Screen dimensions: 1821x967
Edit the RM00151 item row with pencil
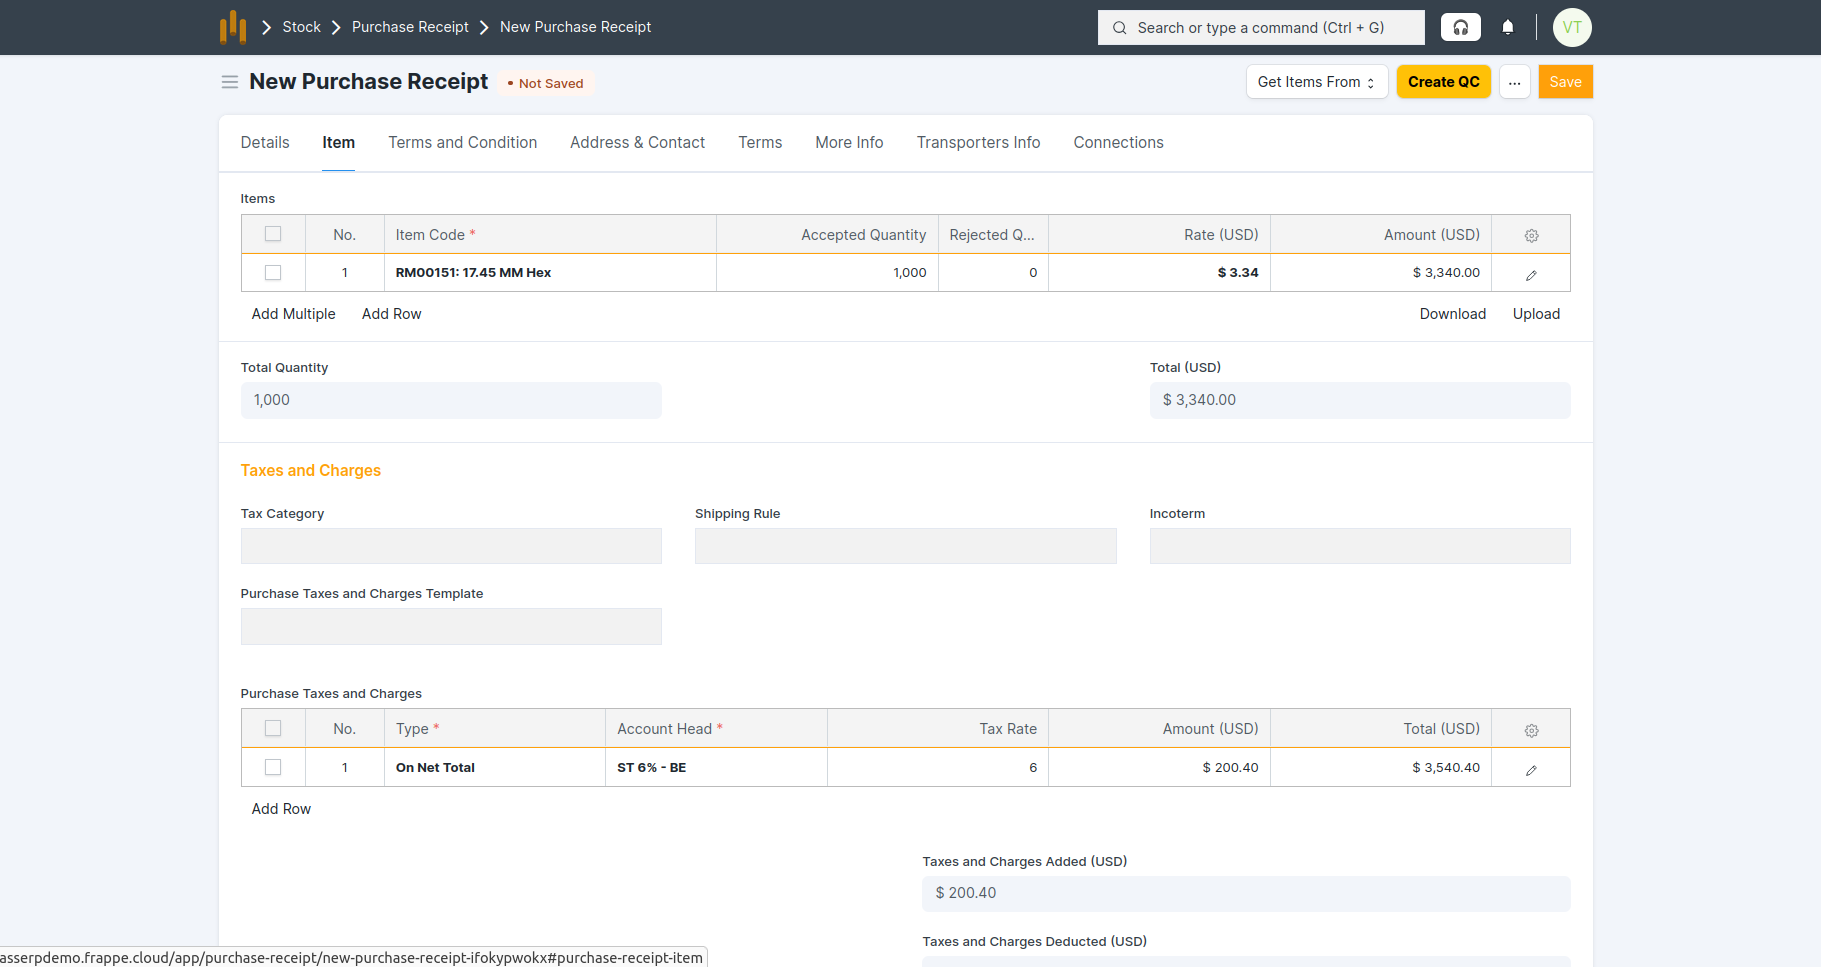(x=1531, y=274)
